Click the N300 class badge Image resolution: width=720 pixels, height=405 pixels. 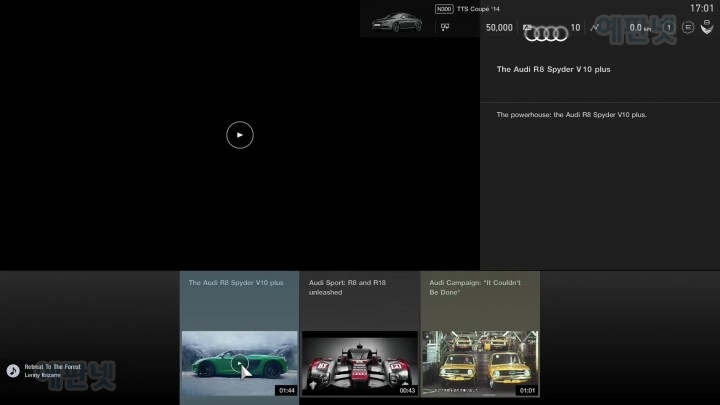444,9
